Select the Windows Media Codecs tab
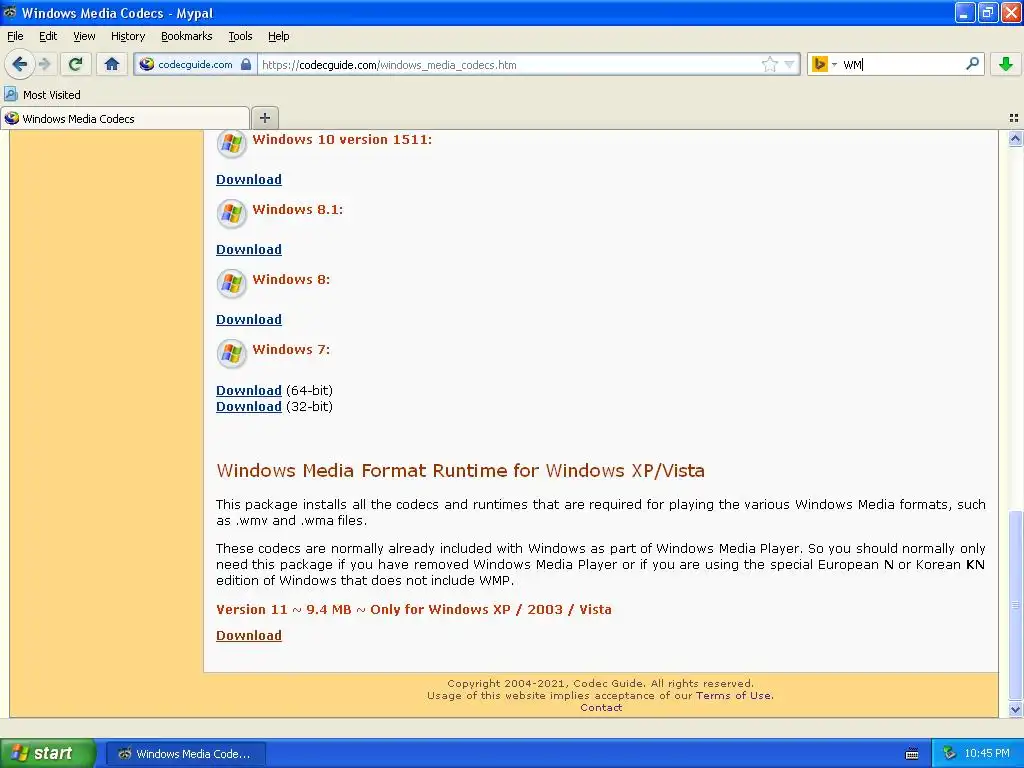 pyautogui.click(x=125, y=118)
